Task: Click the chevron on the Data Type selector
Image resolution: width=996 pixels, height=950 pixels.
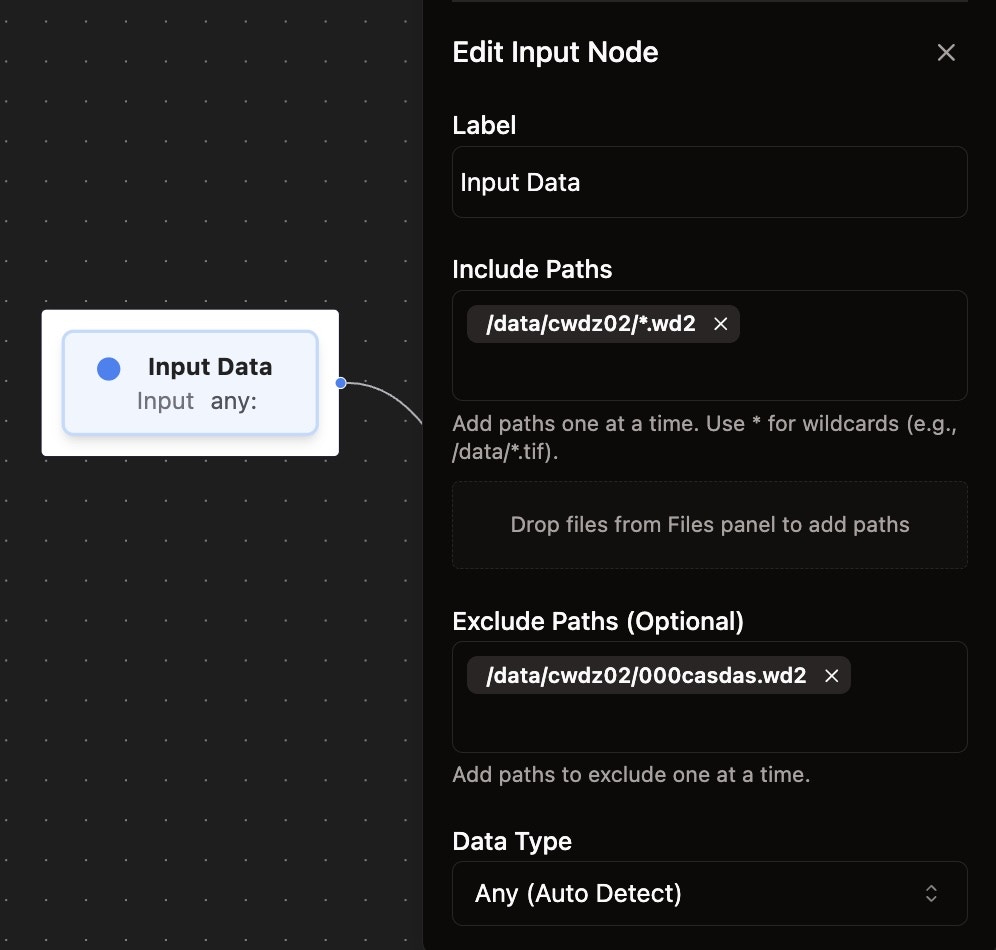Action: pyautogui.click(x=929, y=893)
